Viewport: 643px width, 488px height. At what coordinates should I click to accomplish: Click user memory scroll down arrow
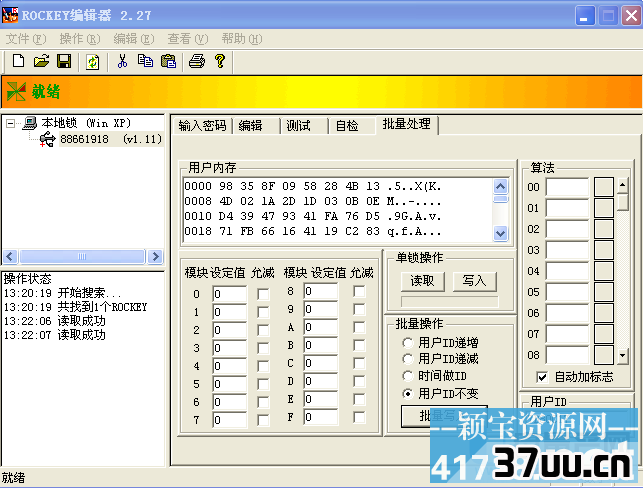point(500,233)
